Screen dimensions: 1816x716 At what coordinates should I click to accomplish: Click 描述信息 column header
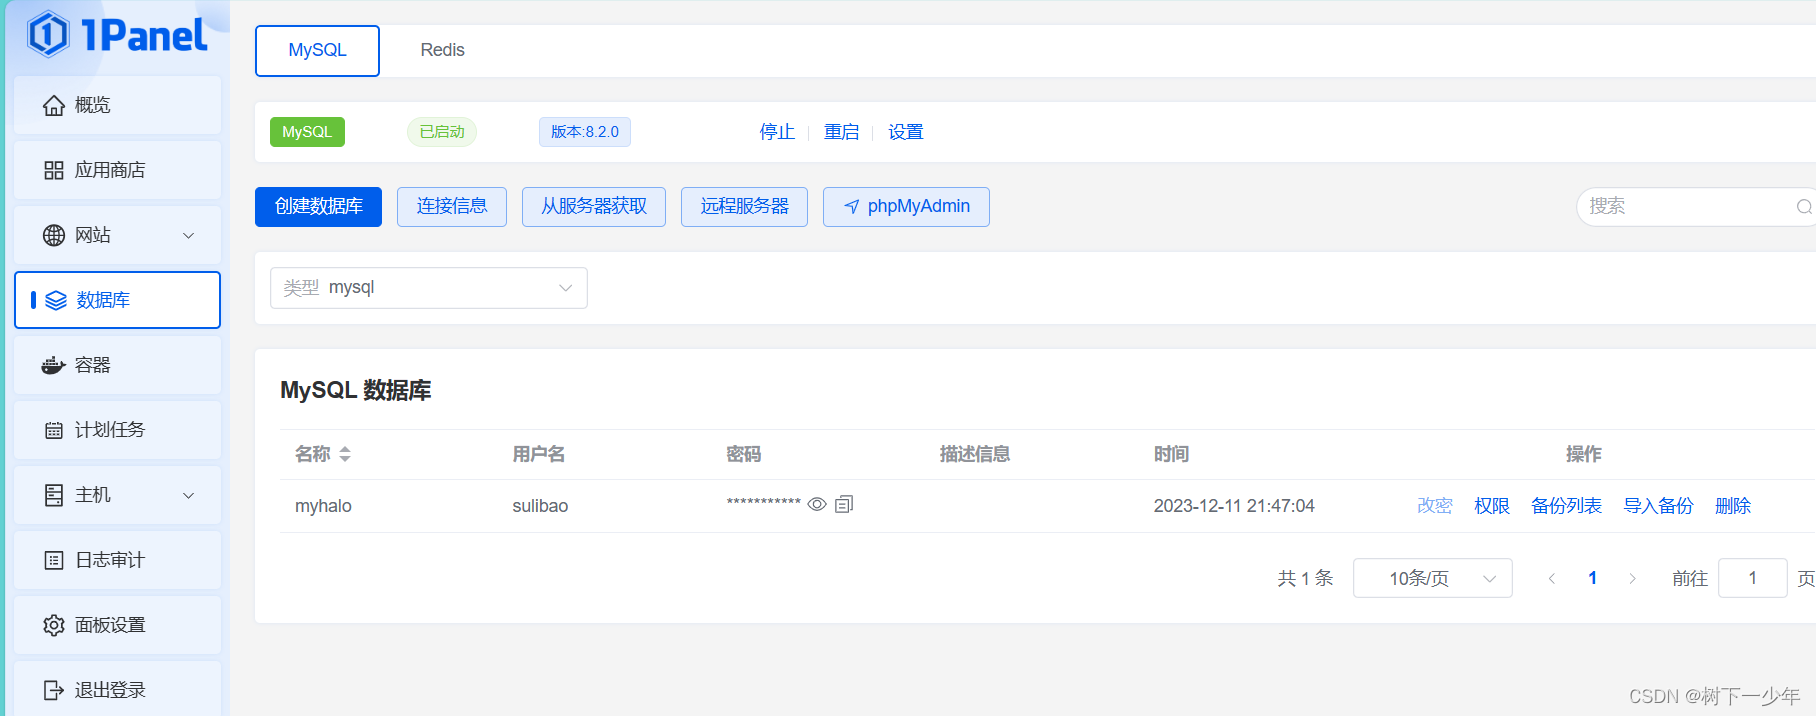coord(975,455)
